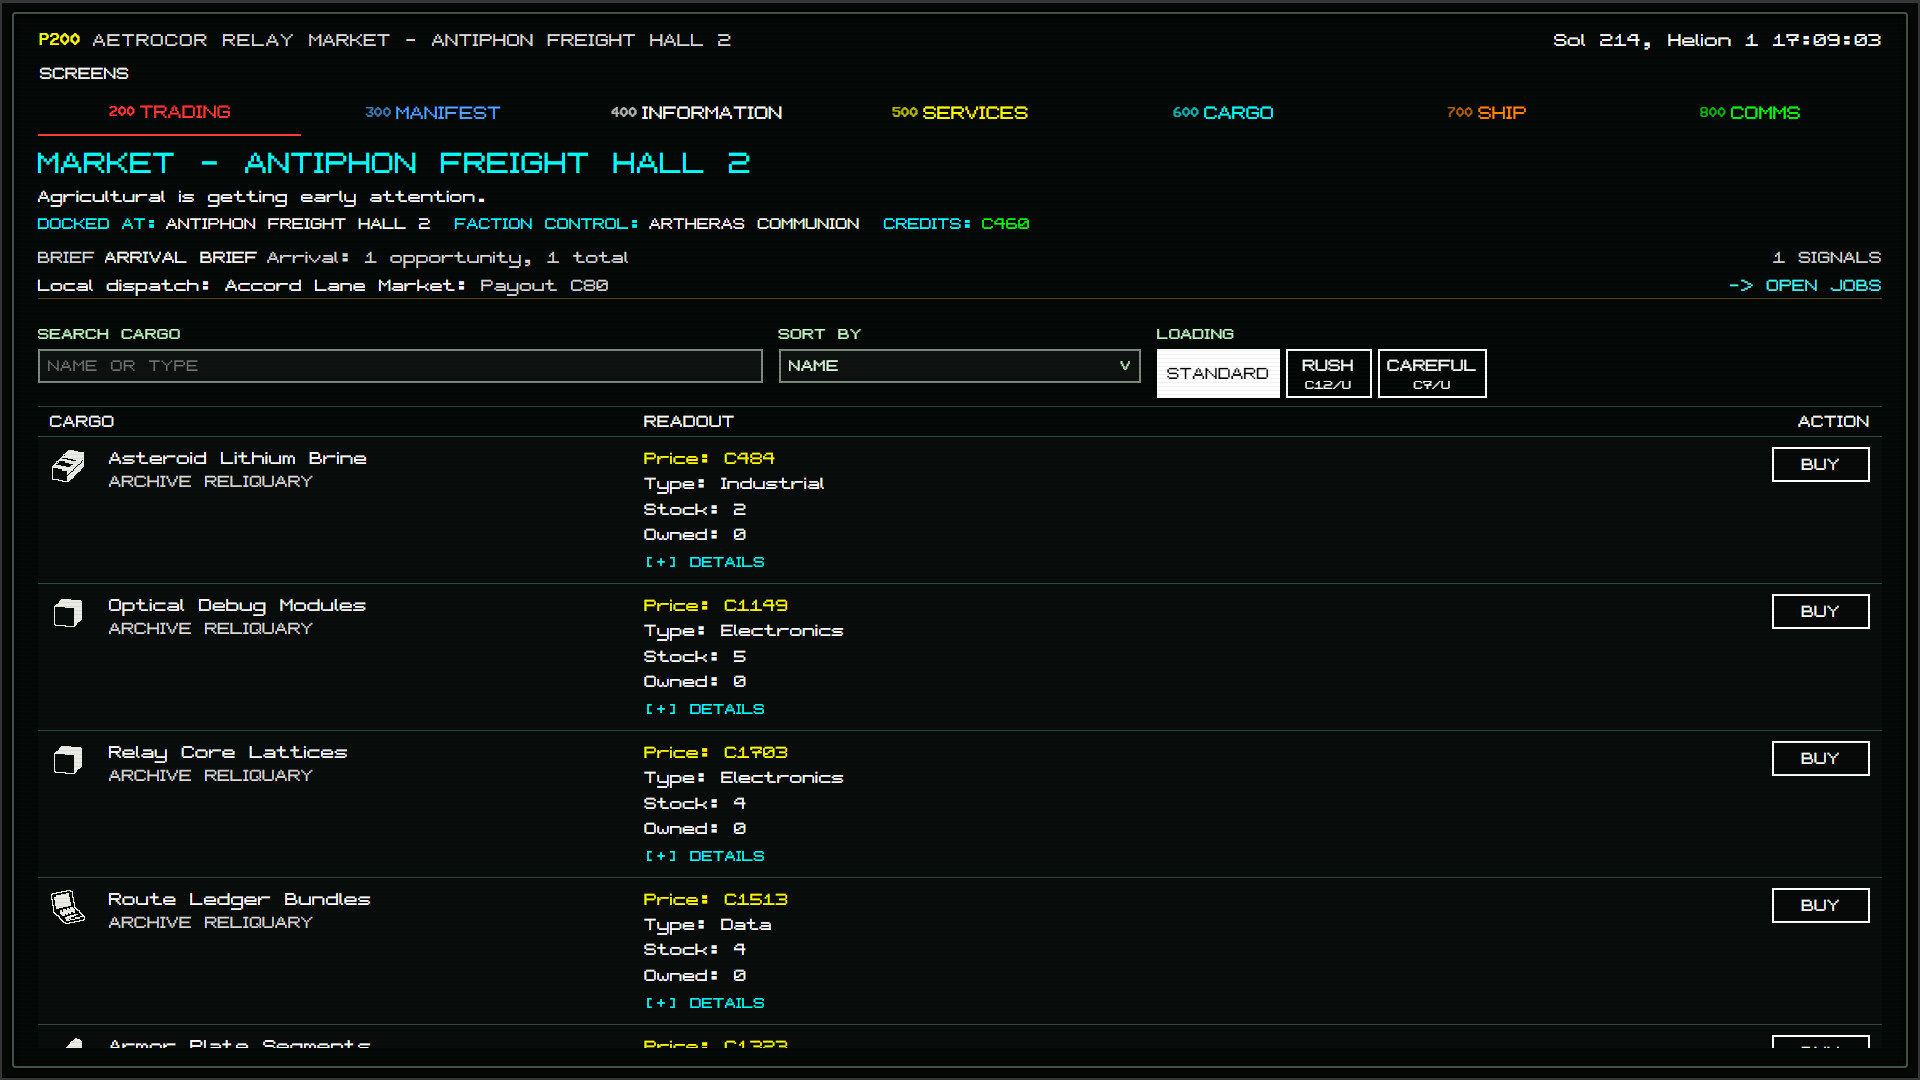Click the Optical Debug Modules cargo icon
Image resolution: width=1920 pixels, height=1080 pixels.
[x=68, y=614]
